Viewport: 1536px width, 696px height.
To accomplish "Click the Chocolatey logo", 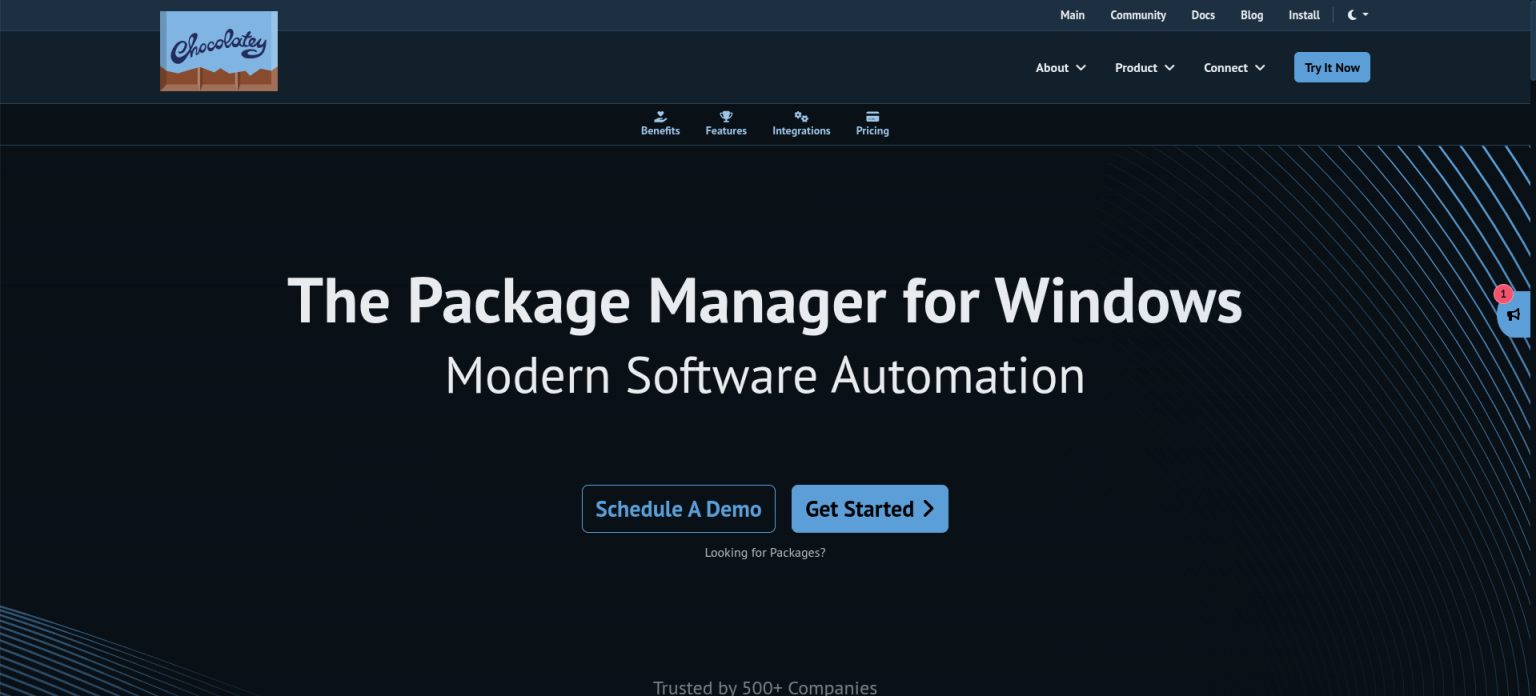I will (218, 50).
